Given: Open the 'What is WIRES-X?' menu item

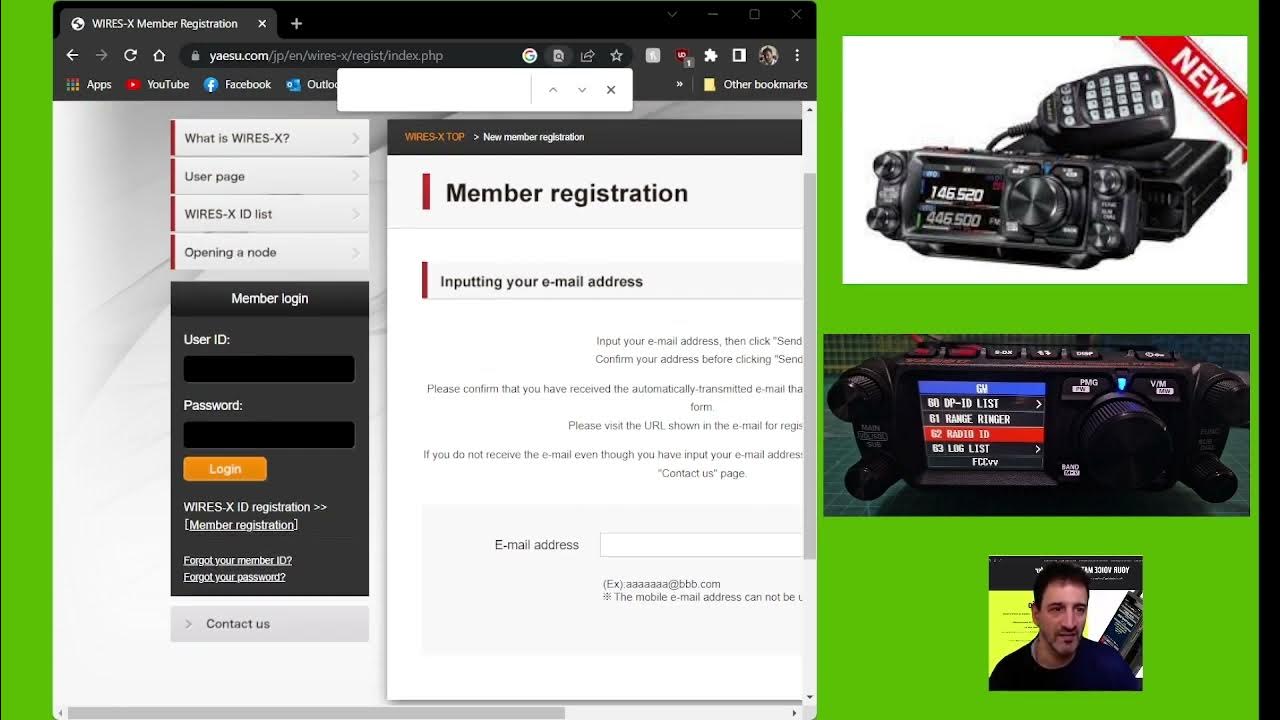Looking at the screenshot, I should coord(270,138).
